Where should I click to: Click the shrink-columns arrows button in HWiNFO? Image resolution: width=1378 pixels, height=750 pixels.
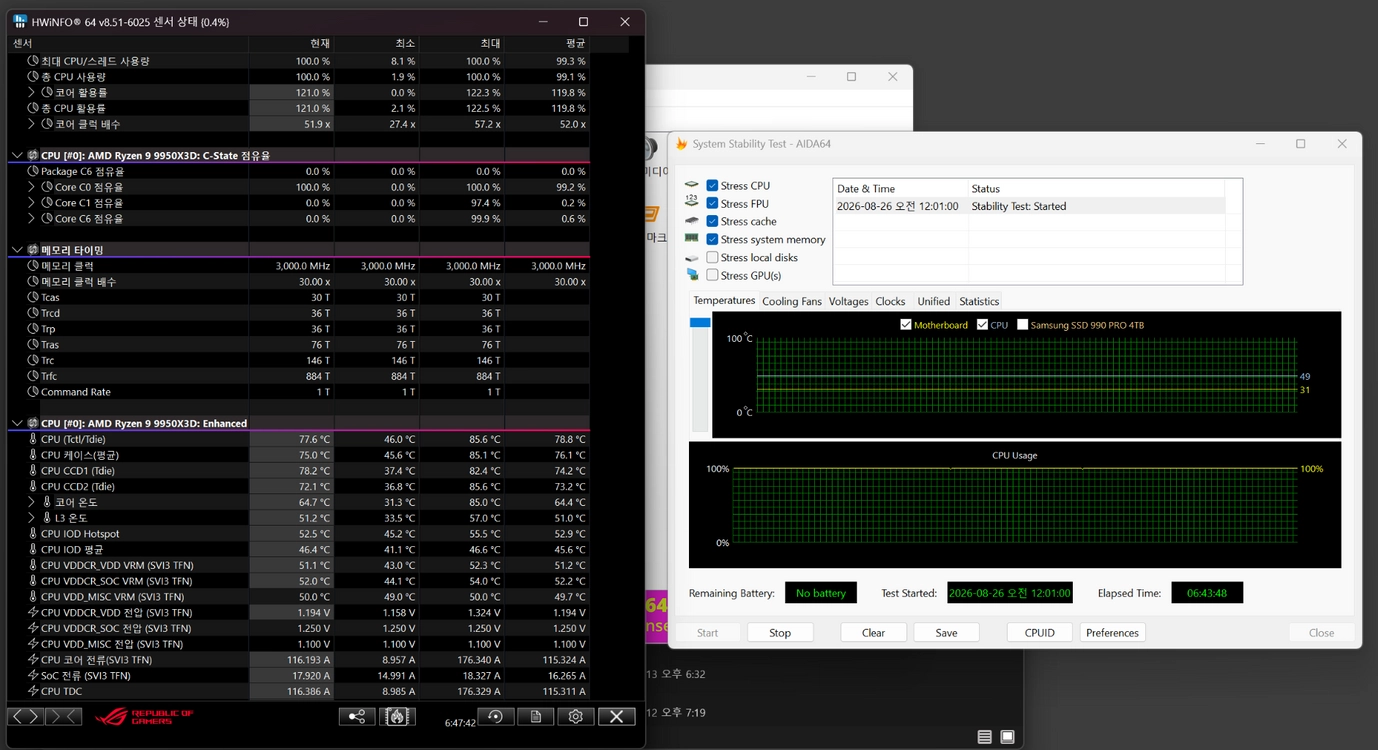click(x=64, y=716)
